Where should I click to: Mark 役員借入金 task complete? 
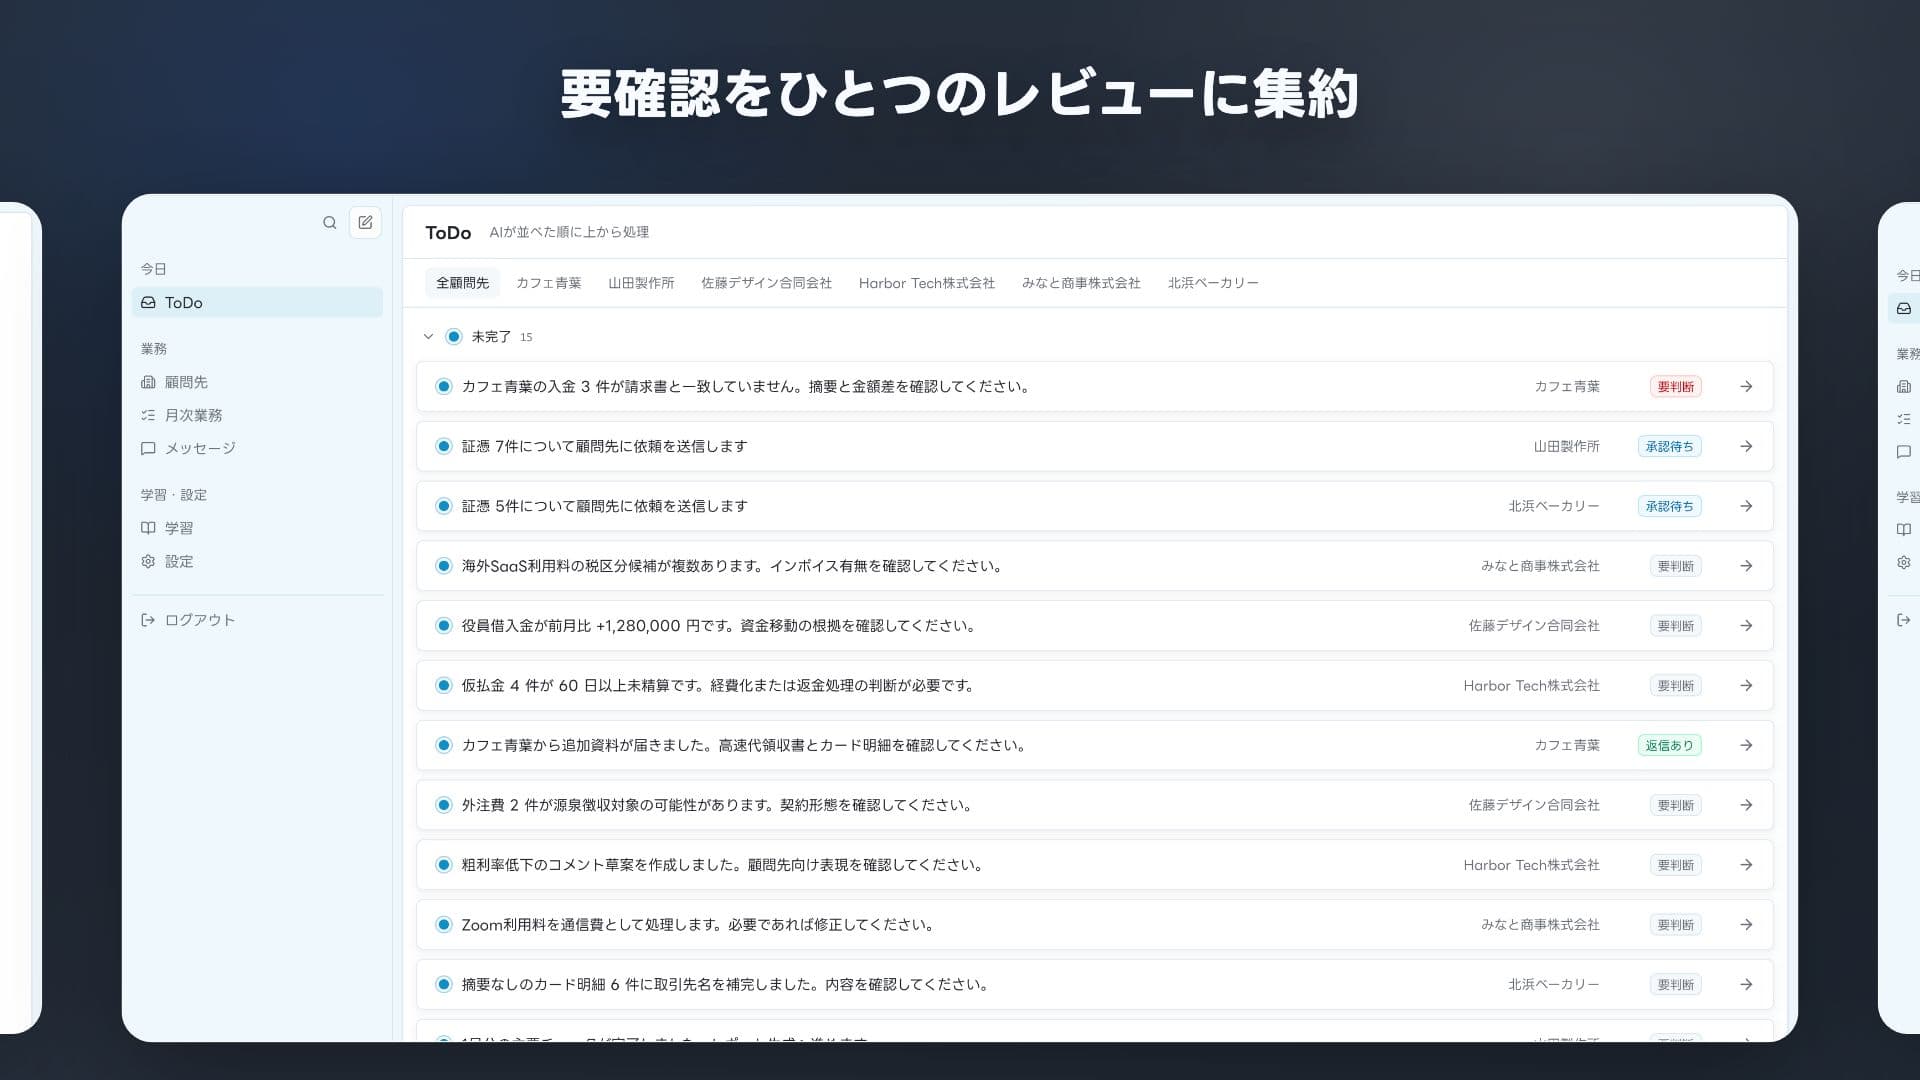(x=444, y=626)
